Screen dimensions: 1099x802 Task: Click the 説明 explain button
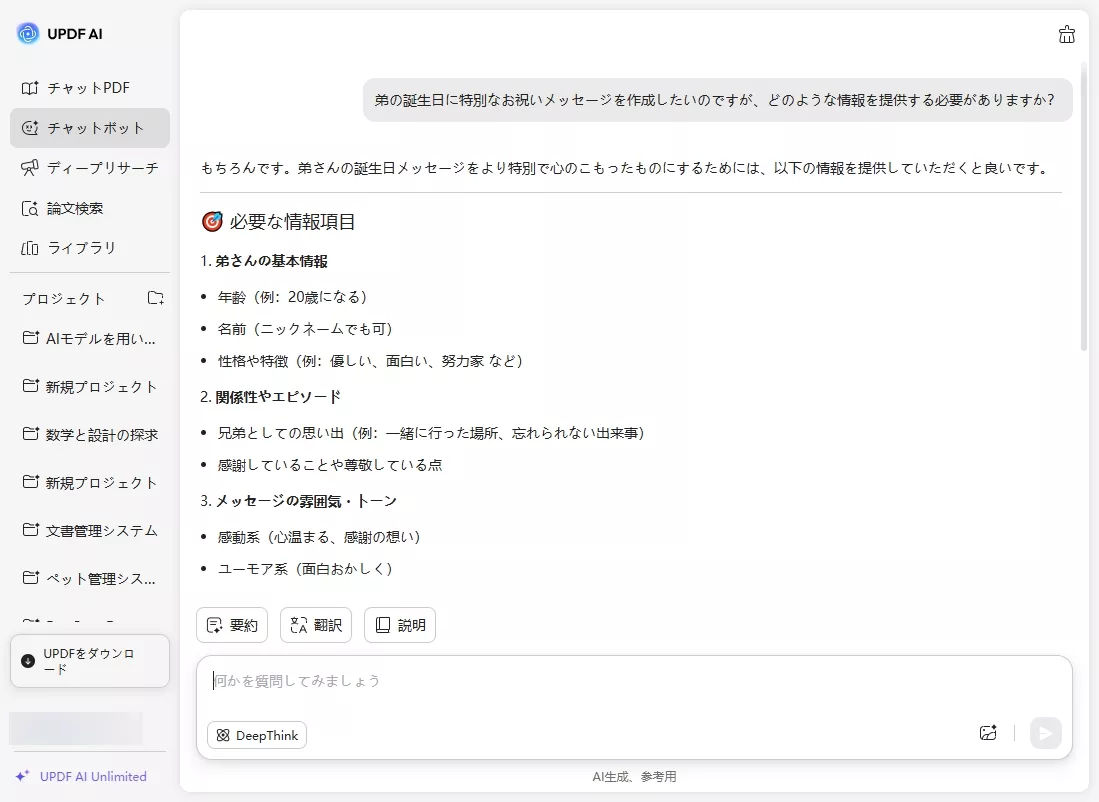(x=400, y=625)
